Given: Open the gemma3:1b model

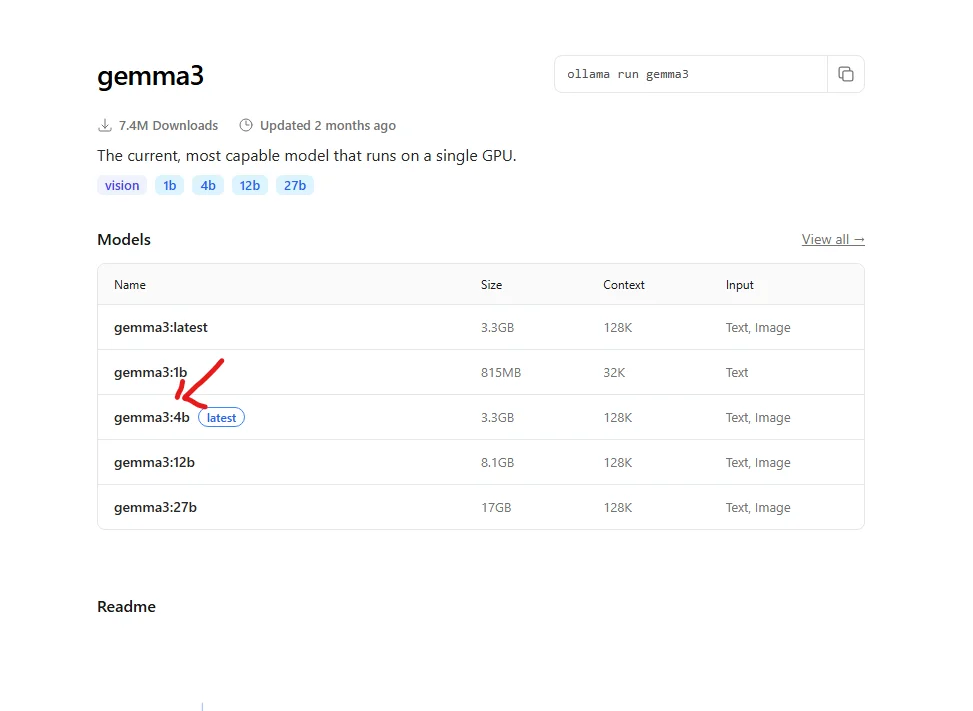Looking at the screenshot, I should coord(150,372).
